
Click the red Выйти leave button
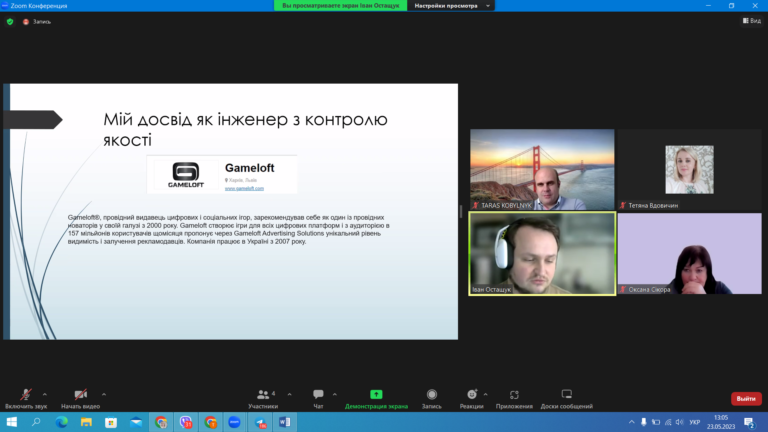[x=745, y=398]
